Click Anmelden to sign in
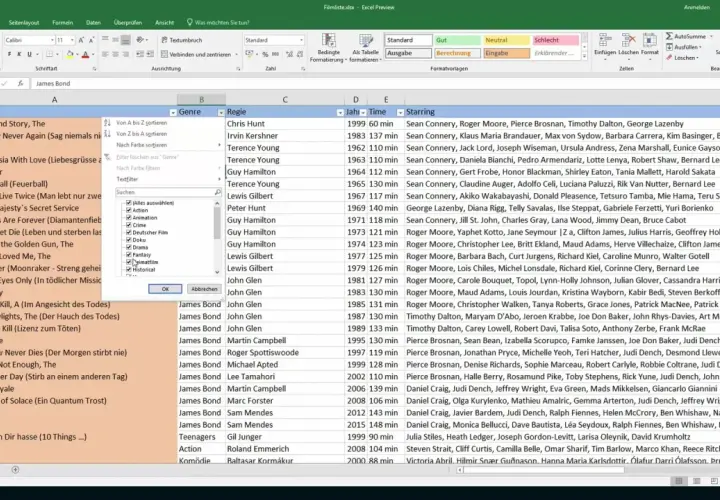 pos(697,7)
